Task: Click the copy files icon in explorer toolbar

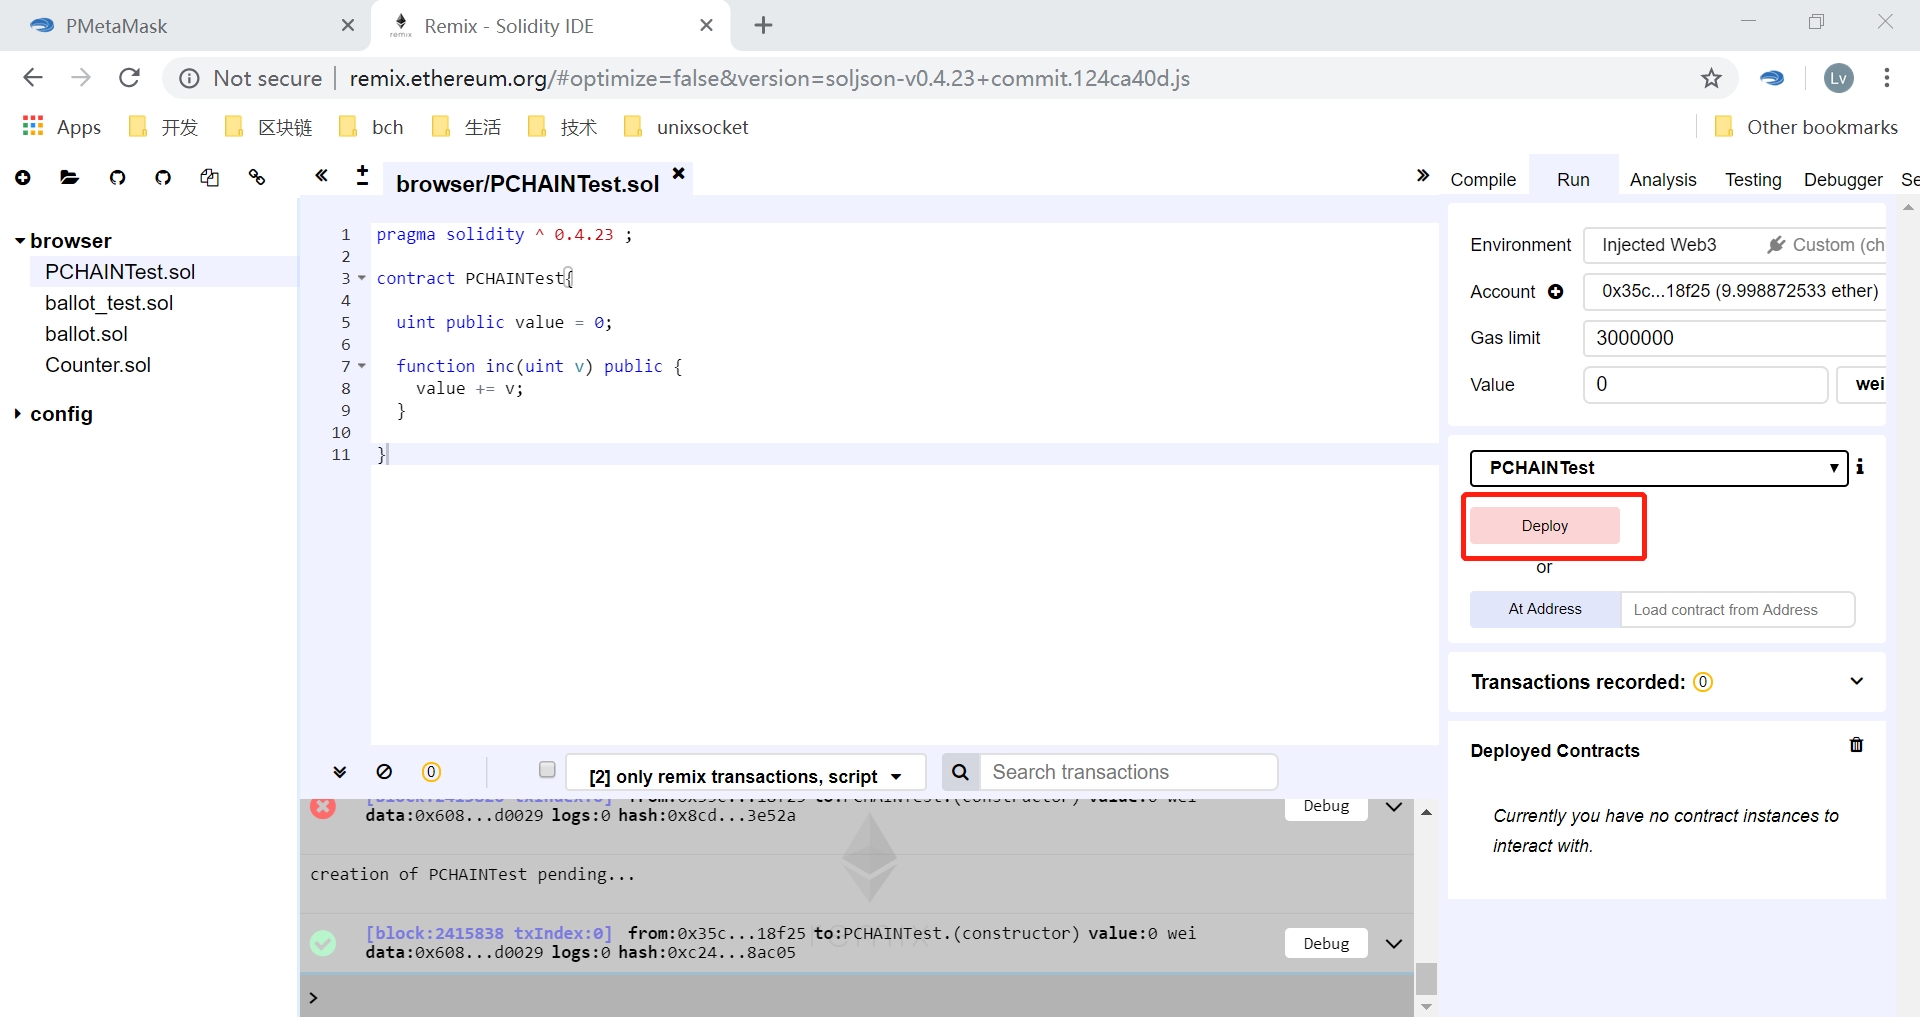Action: point(209,178)
